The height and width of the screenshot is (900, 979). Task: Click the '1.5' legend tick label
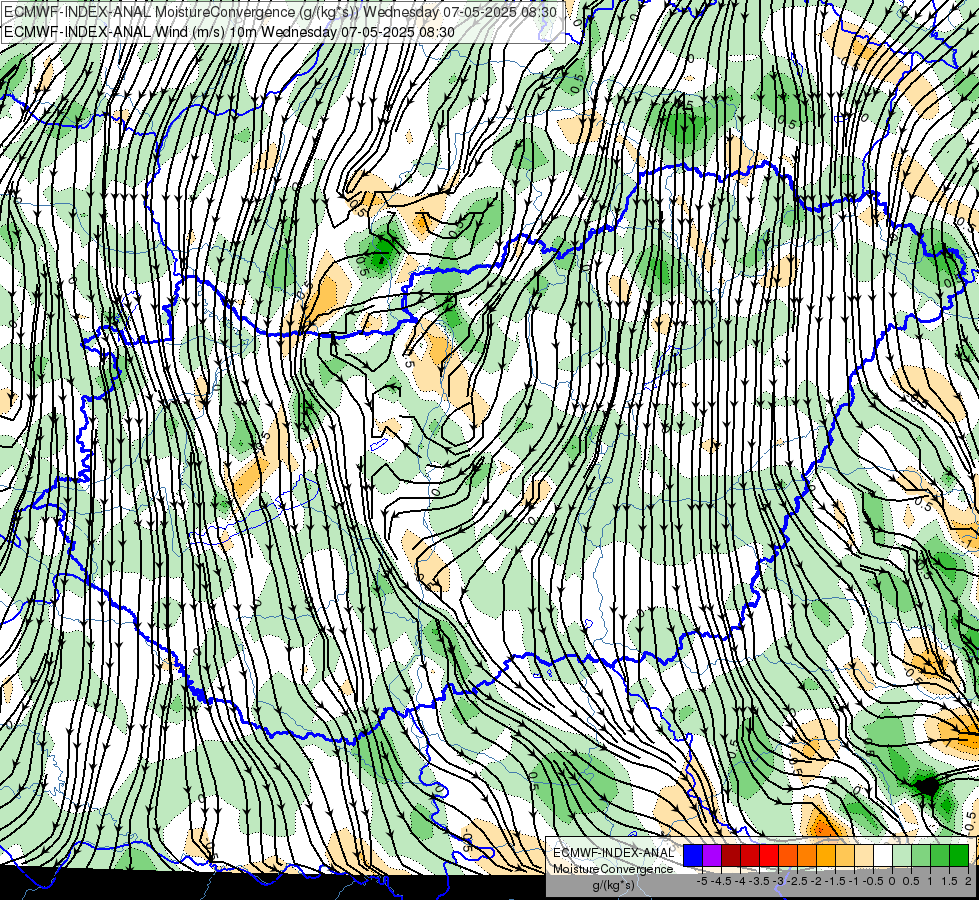[x=950, y=881]
